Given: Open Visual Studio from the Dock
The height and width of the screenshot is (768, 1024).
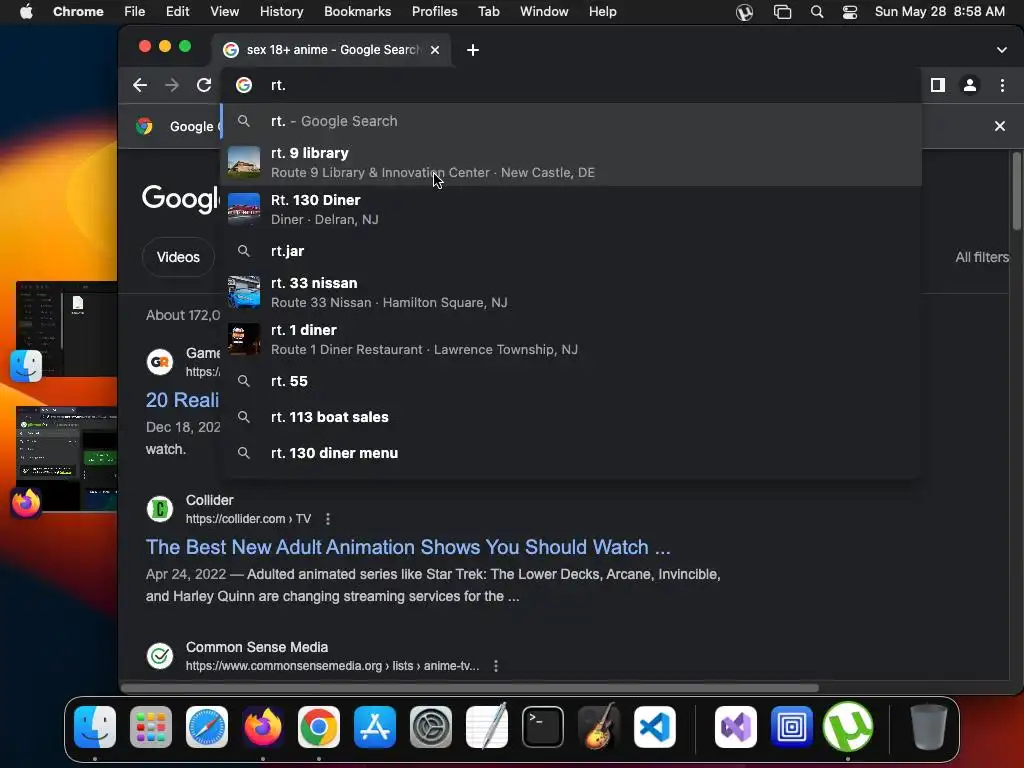Looking at the screenshot, I should (x=736, y=727).
